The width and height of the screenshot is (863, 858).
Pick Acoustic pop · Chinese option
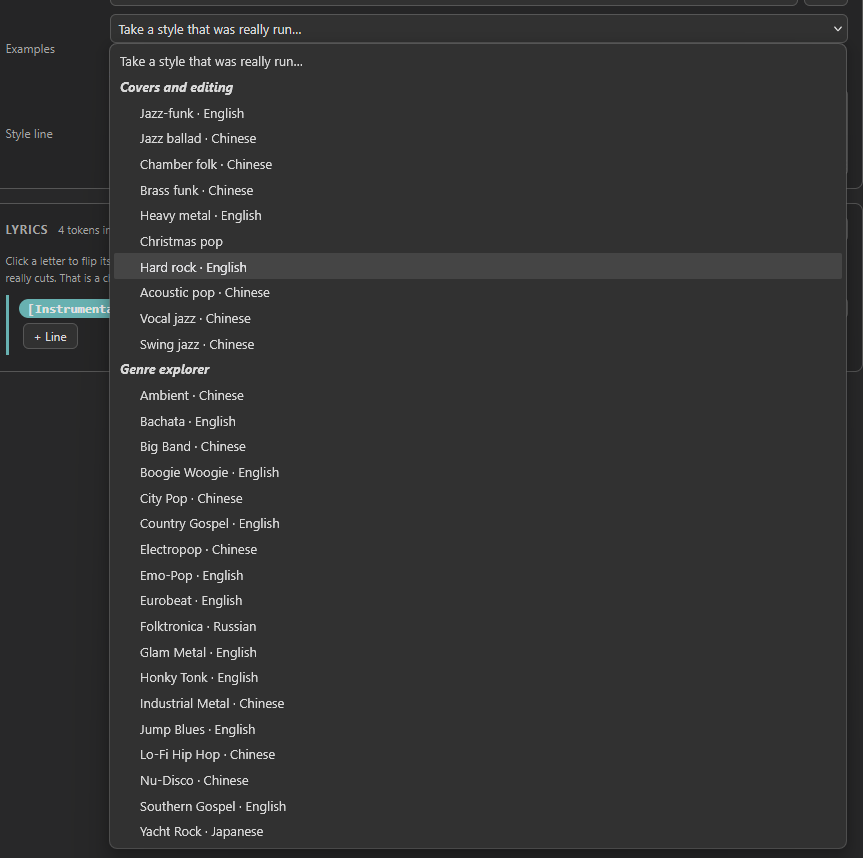(478, 293)
